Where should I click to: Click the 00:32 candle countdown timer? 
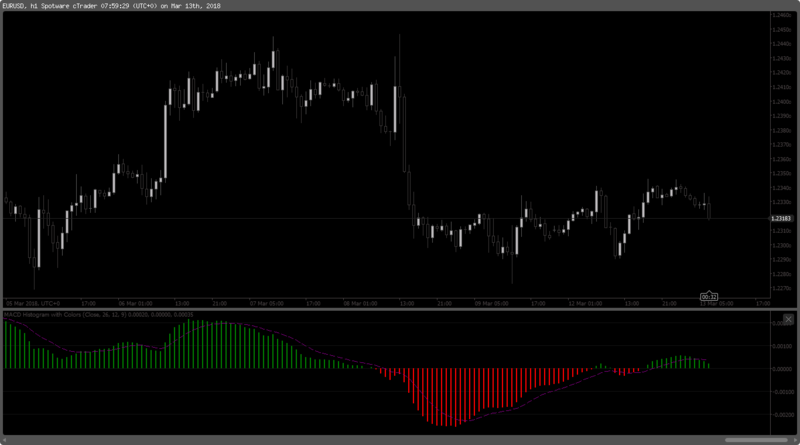coord(709,296)
